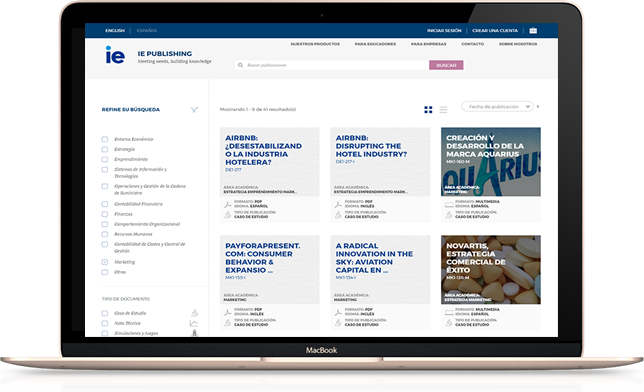Click case study icon on A Radical Innovation card
The image size is (644, 392).
(338, 323)
